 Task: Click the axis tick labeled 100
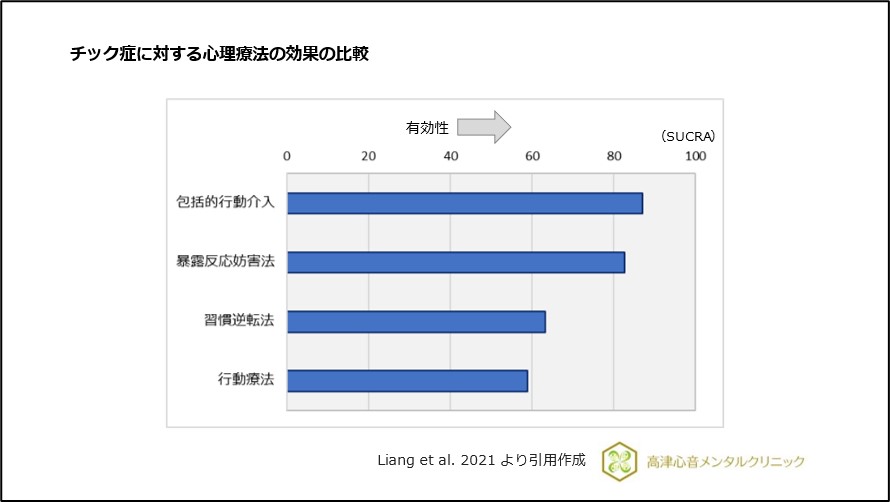[694, 156]
